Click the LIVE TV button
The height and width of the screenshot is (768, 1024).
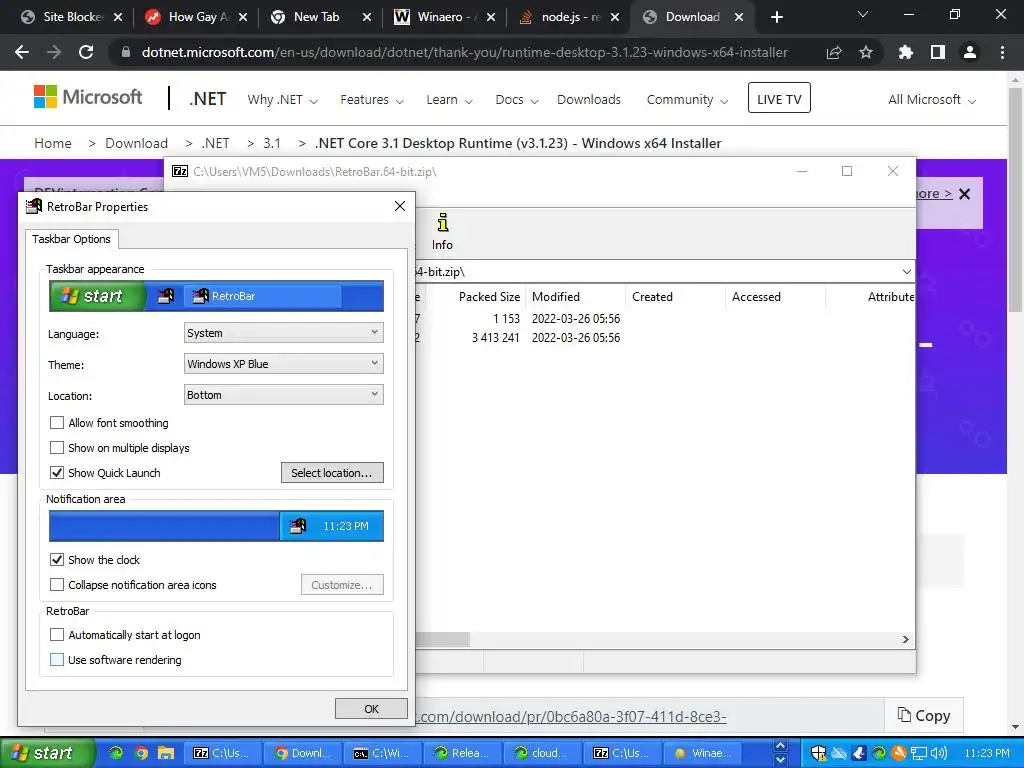(779, 98)
